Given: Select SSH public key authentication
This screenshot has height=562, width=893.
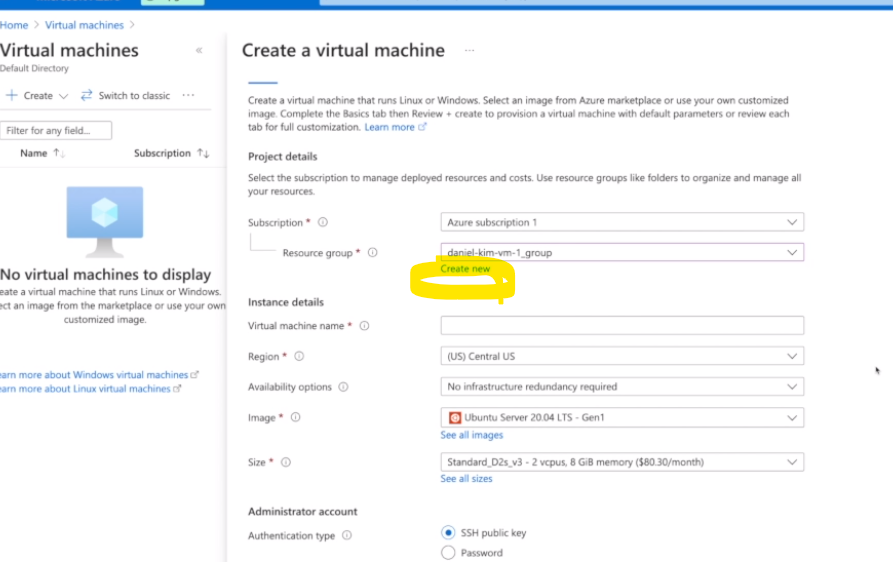Looking at the screenshot, I should (x=448, y=532).
